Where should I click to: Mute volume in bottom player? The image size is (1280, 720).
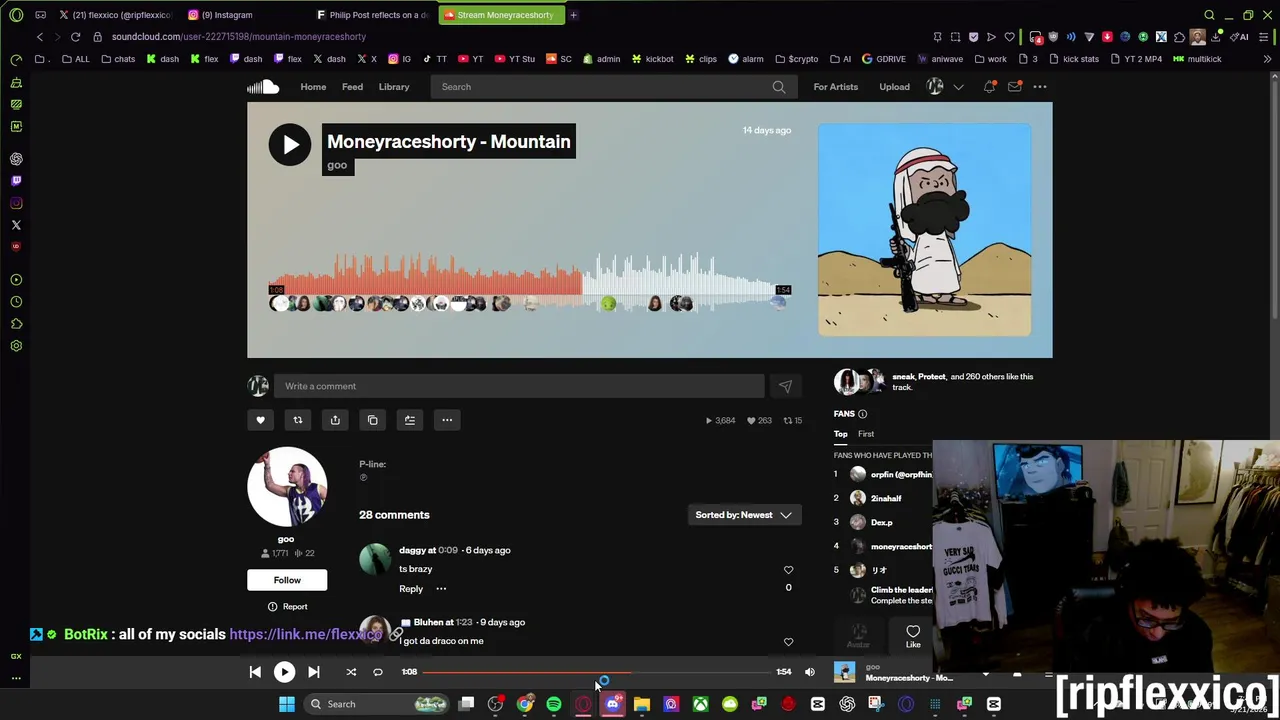point(810,672)
